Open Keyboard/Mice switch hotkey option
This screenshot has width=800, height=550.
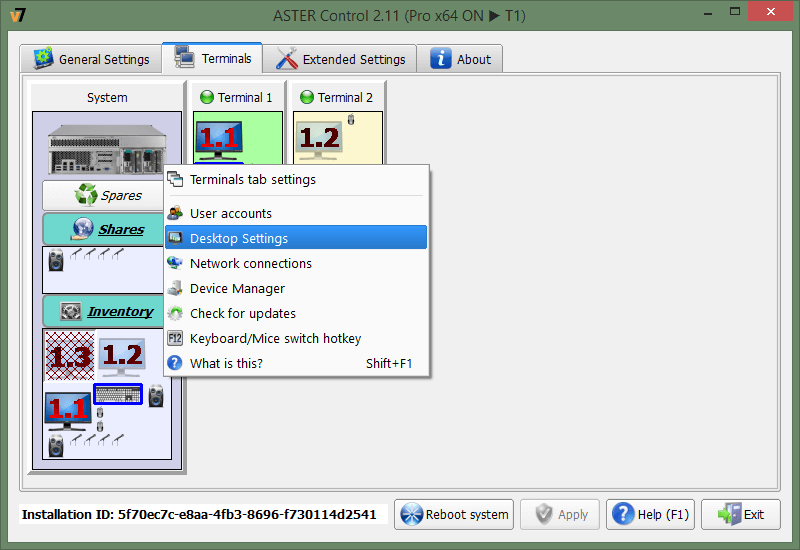coord(296,338)
